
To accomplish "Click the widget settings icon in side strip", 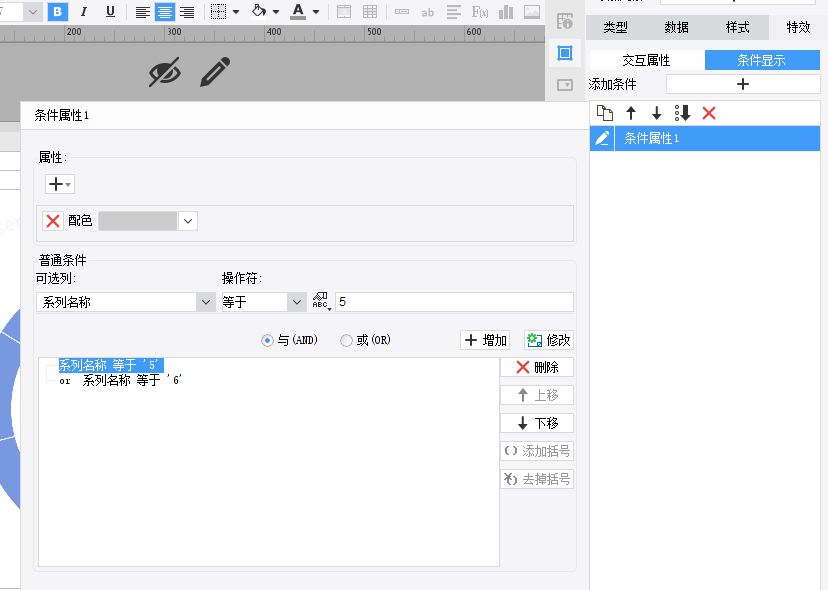I will pos(565,21).
